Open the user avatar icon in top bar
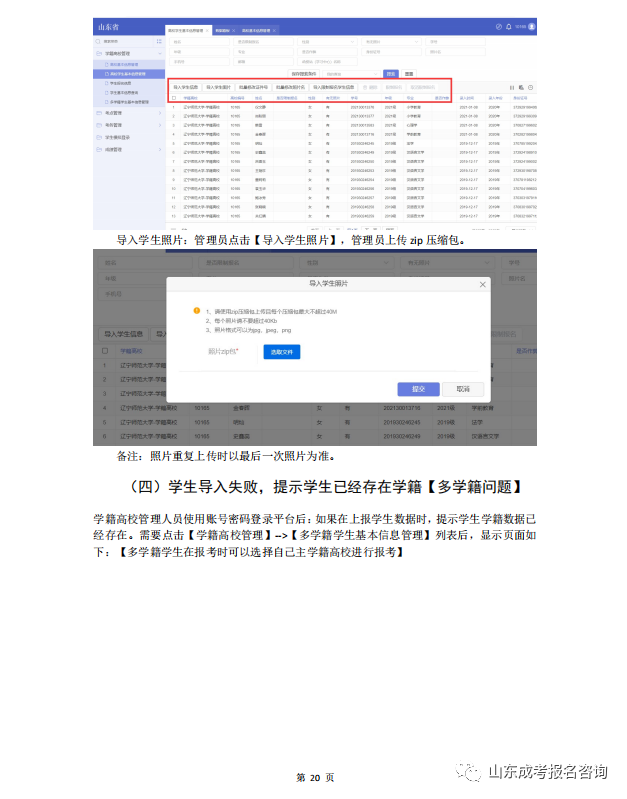Screen dimensions: 627x799 [x=532, y=26]
